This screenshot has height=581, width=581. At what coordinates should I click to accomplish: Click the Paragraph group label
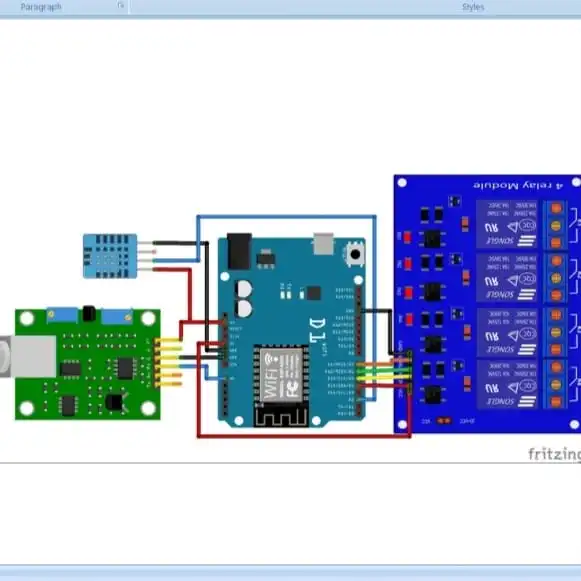click(41, 7)
